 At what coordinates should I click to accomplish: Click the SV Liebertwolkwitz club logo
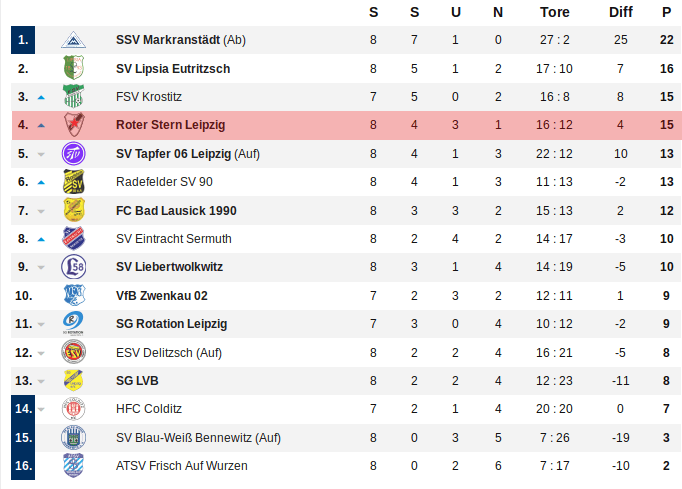point(74,267)
